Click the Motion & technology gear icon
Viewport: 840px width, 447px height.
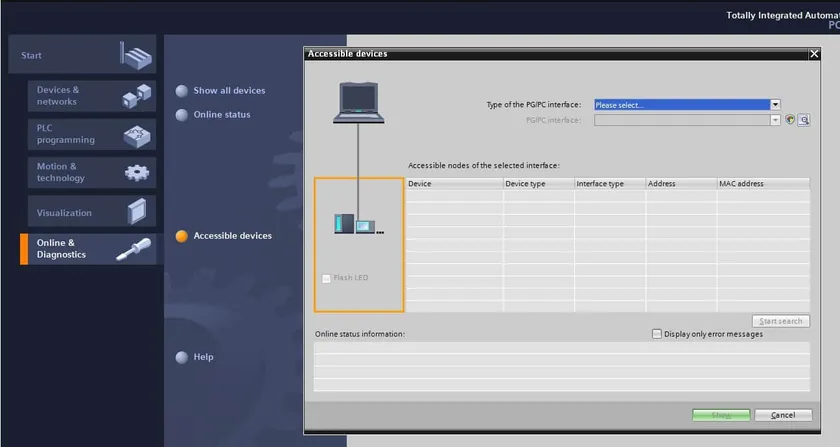[137, 173]
